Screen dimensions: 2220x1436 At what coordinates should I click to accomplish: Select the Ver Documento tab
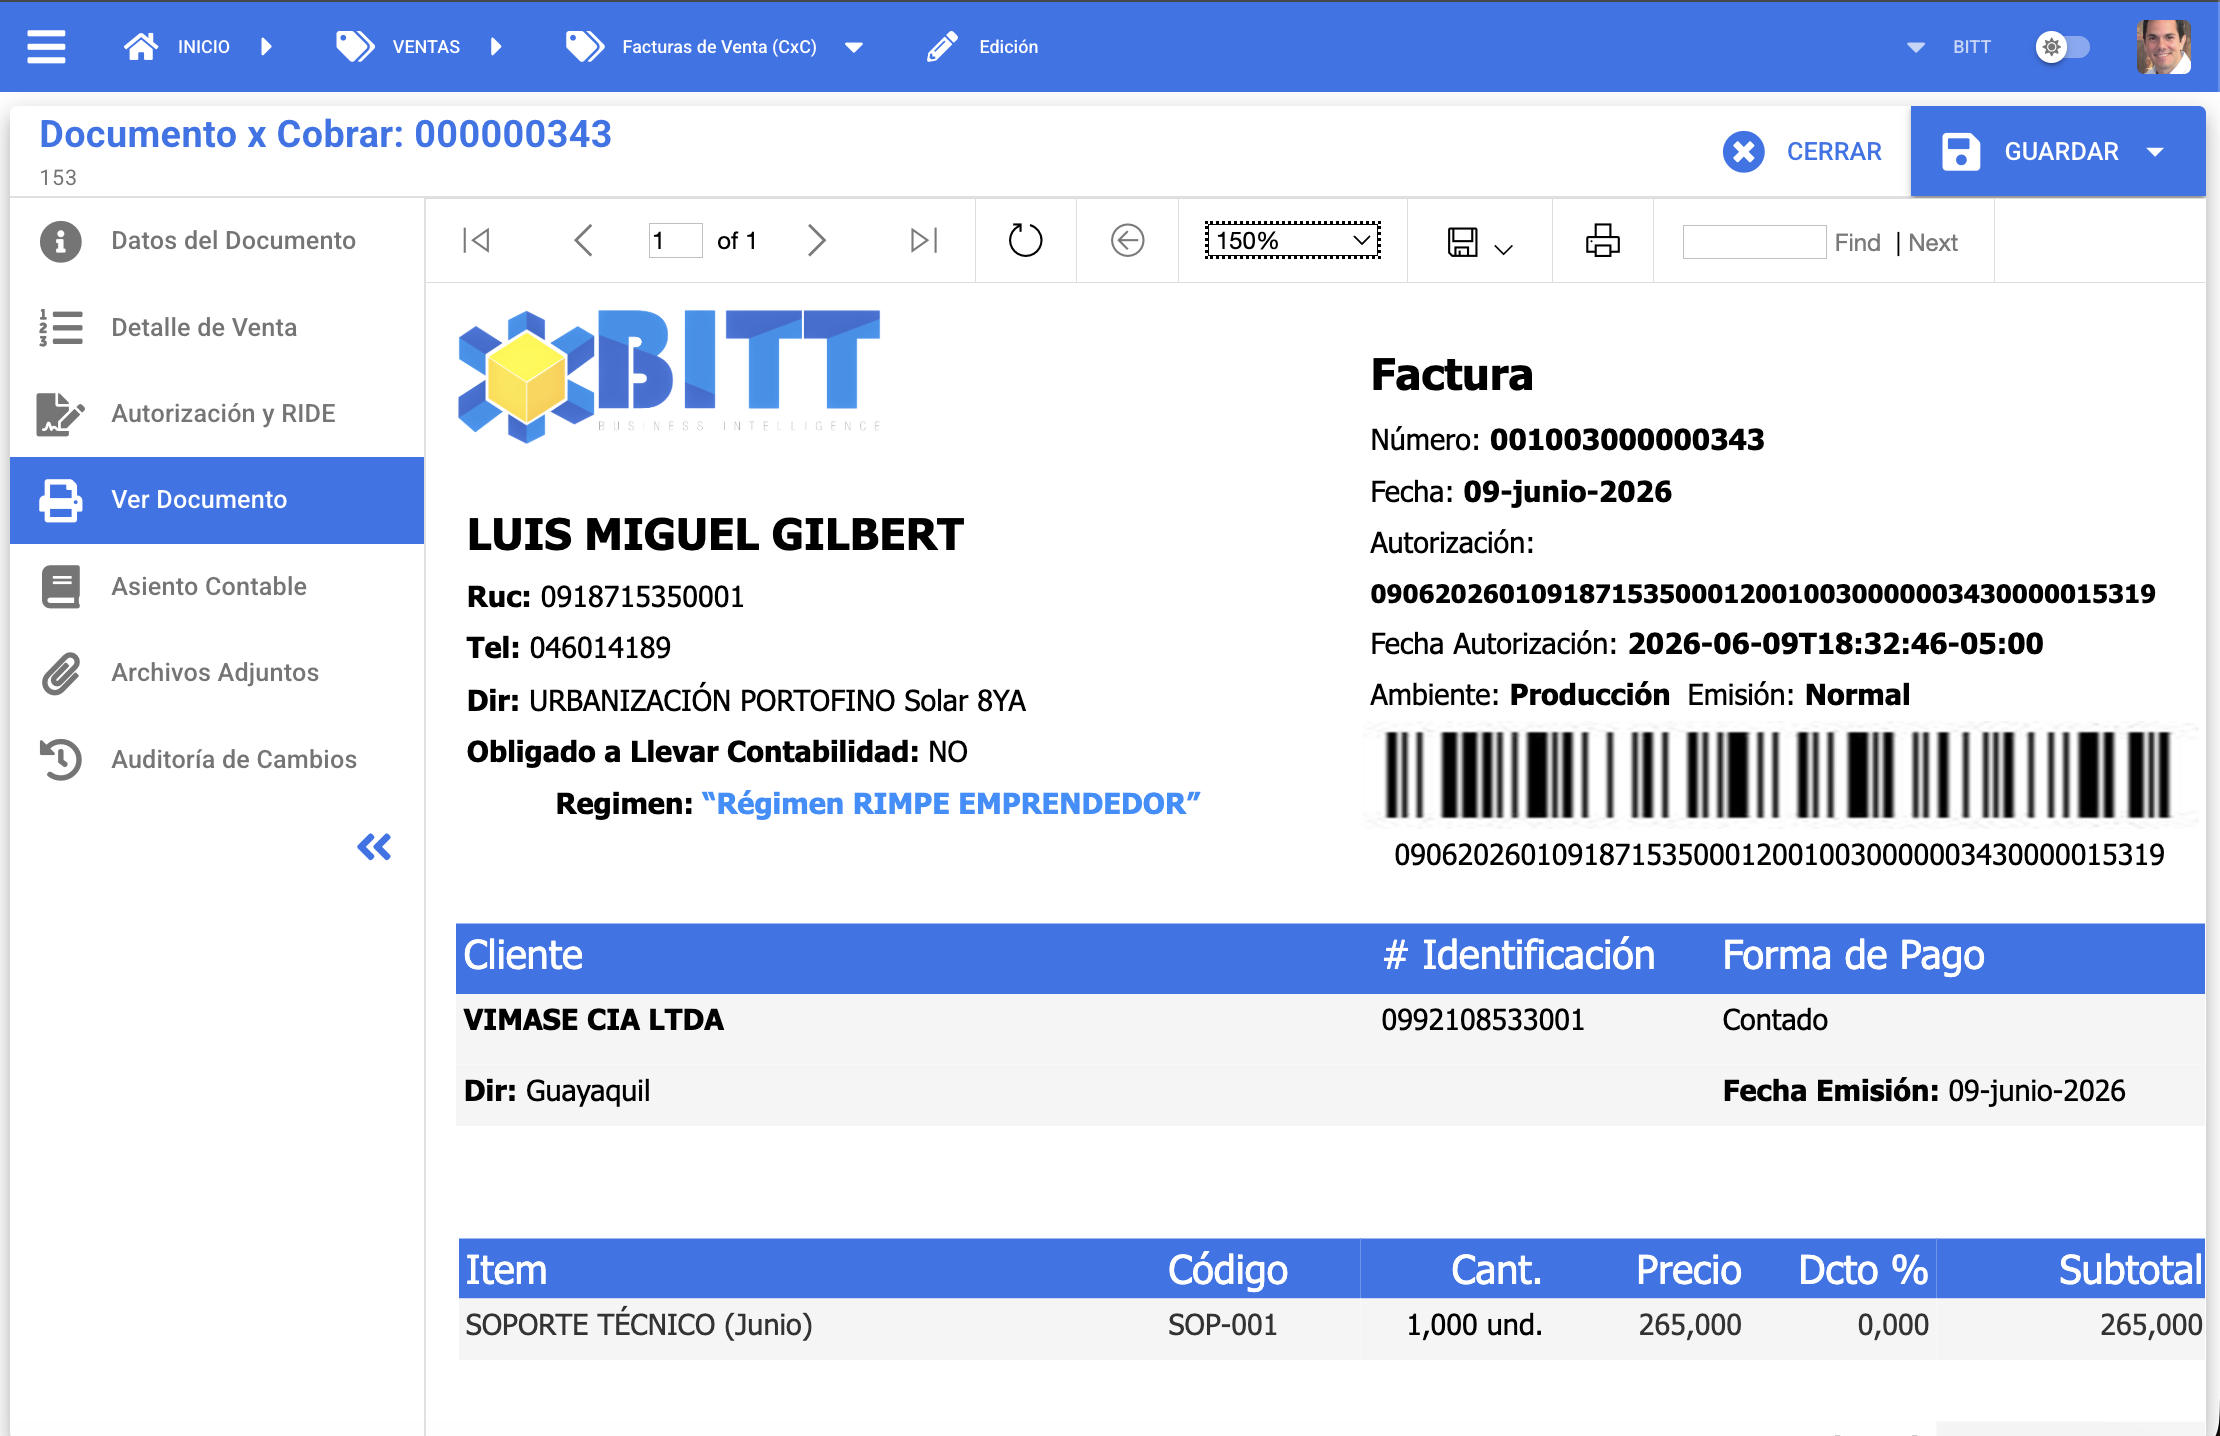(x=217, y=500)
